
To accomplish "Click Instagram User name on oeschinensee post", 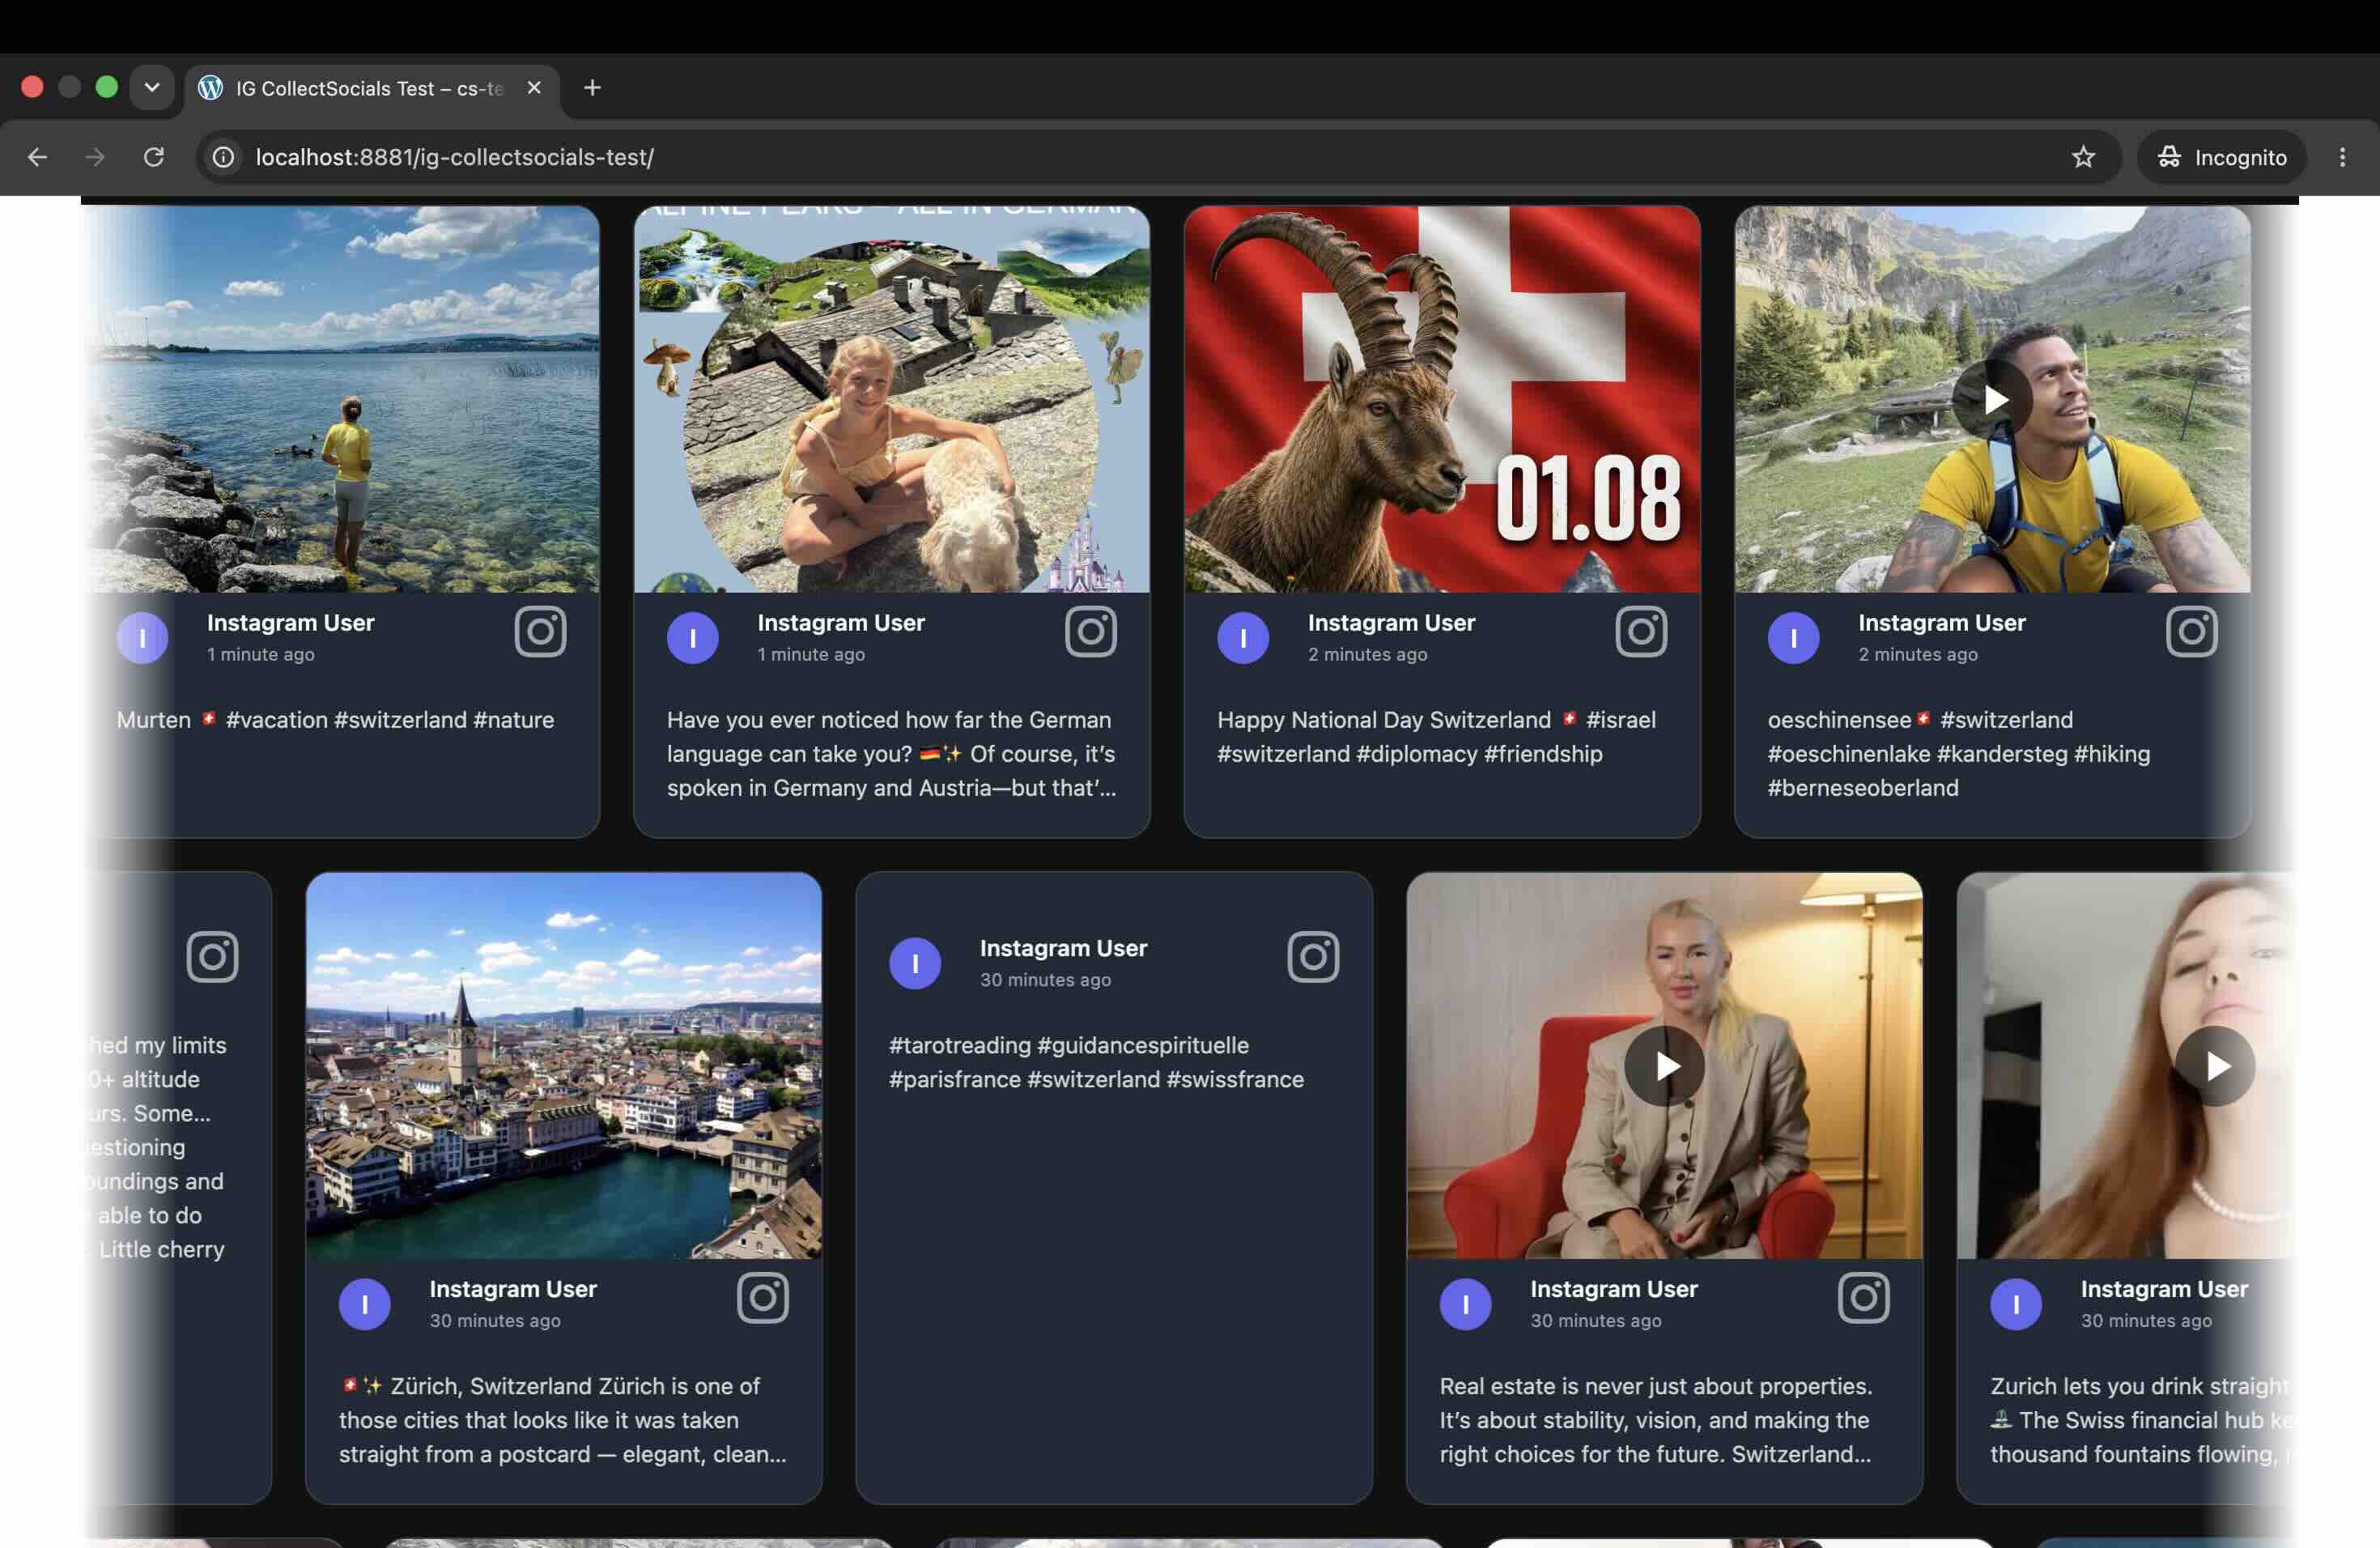I will tap(1941, 623).
